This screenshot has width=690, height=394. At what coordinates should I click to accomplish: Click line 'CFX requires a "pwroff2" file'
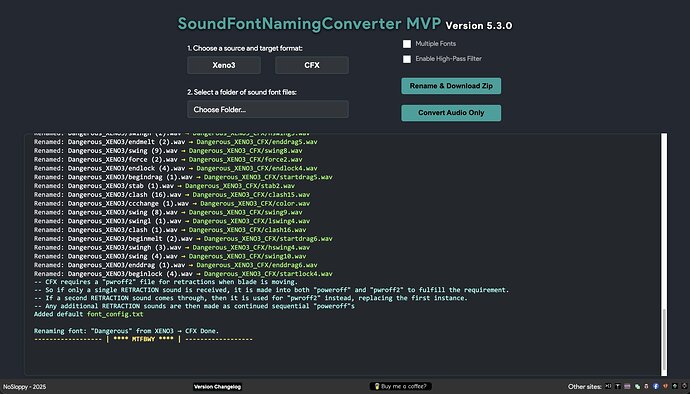[166, 282]
